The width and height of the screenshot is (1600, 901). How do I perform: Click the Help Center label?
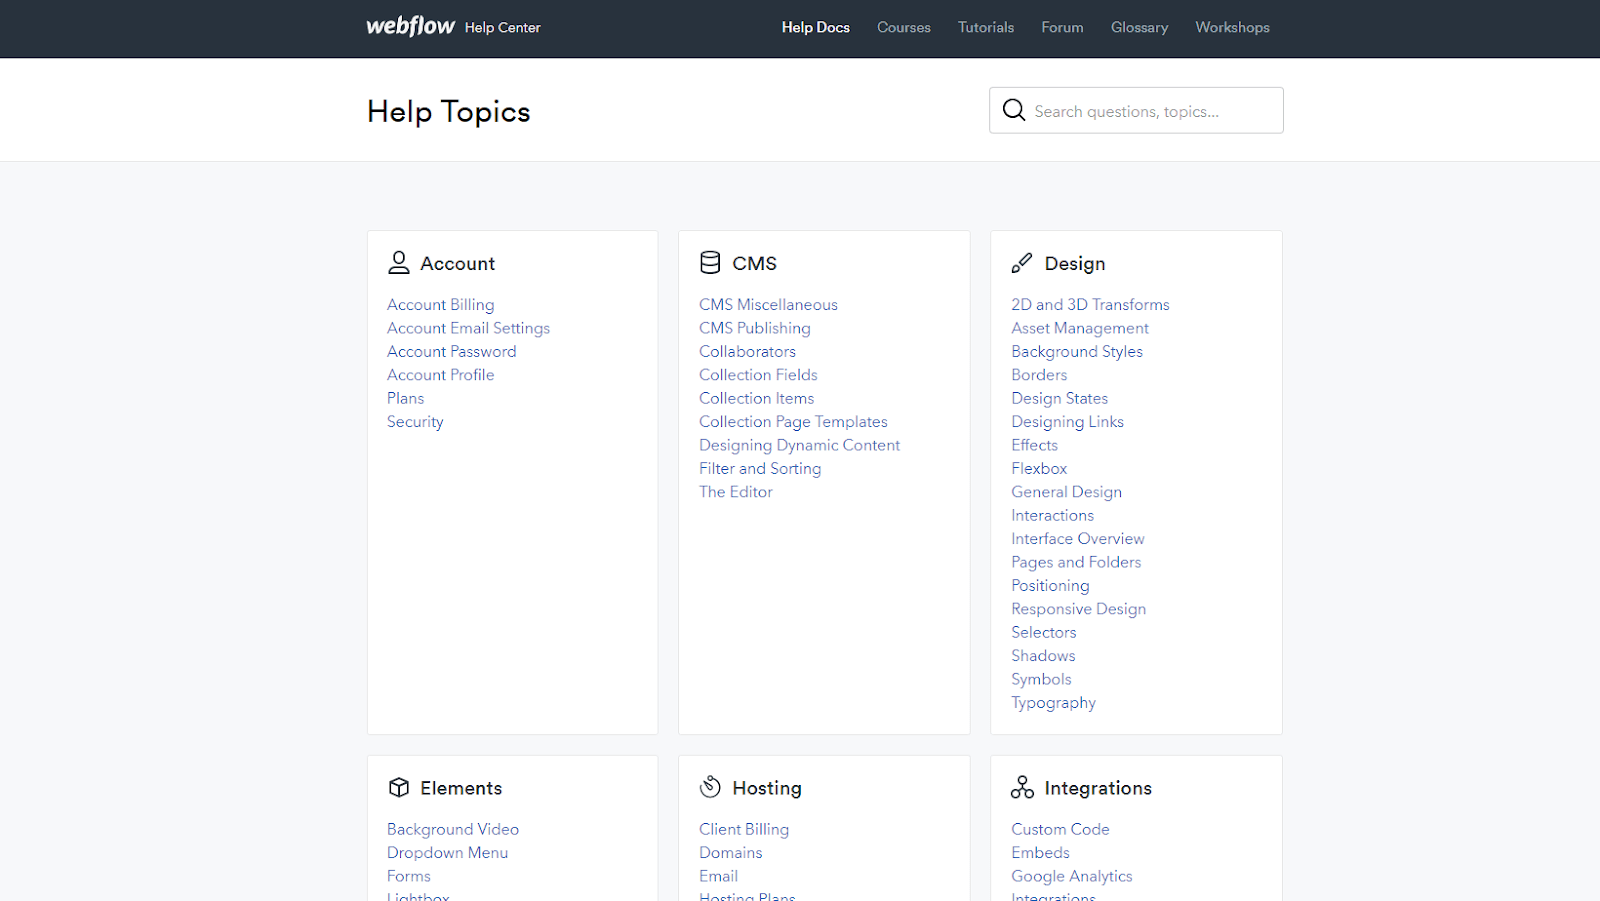[x=502, y=28]
